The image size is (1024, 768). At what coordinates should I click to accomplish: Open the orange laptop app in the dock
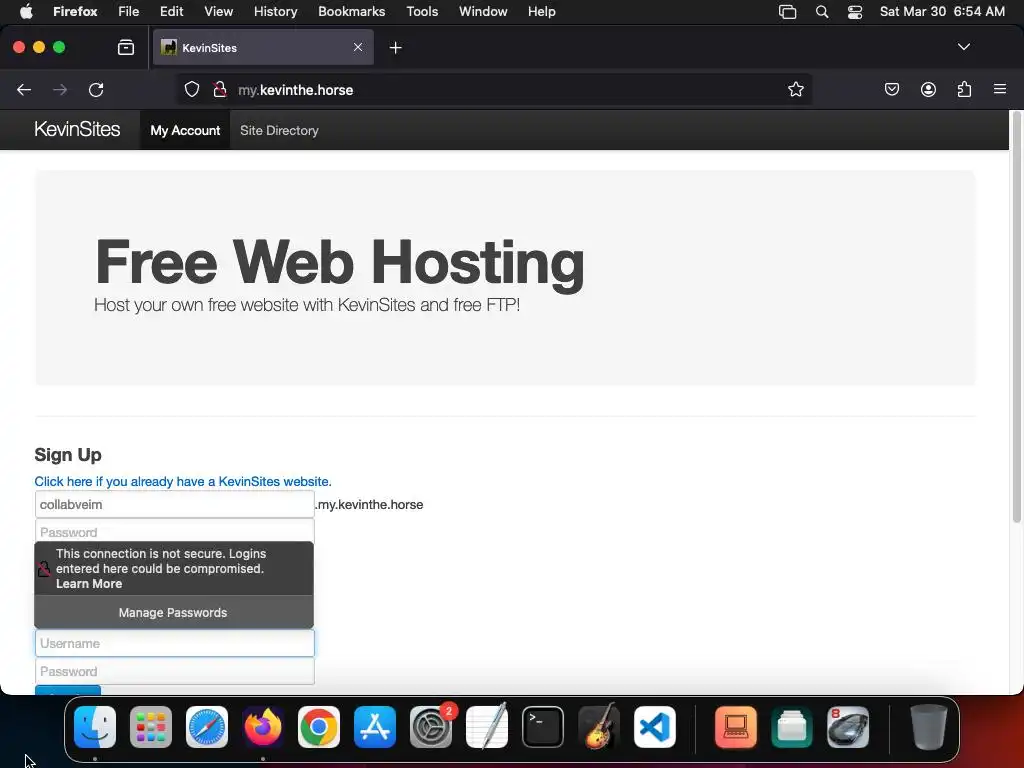tap(736, 727)
